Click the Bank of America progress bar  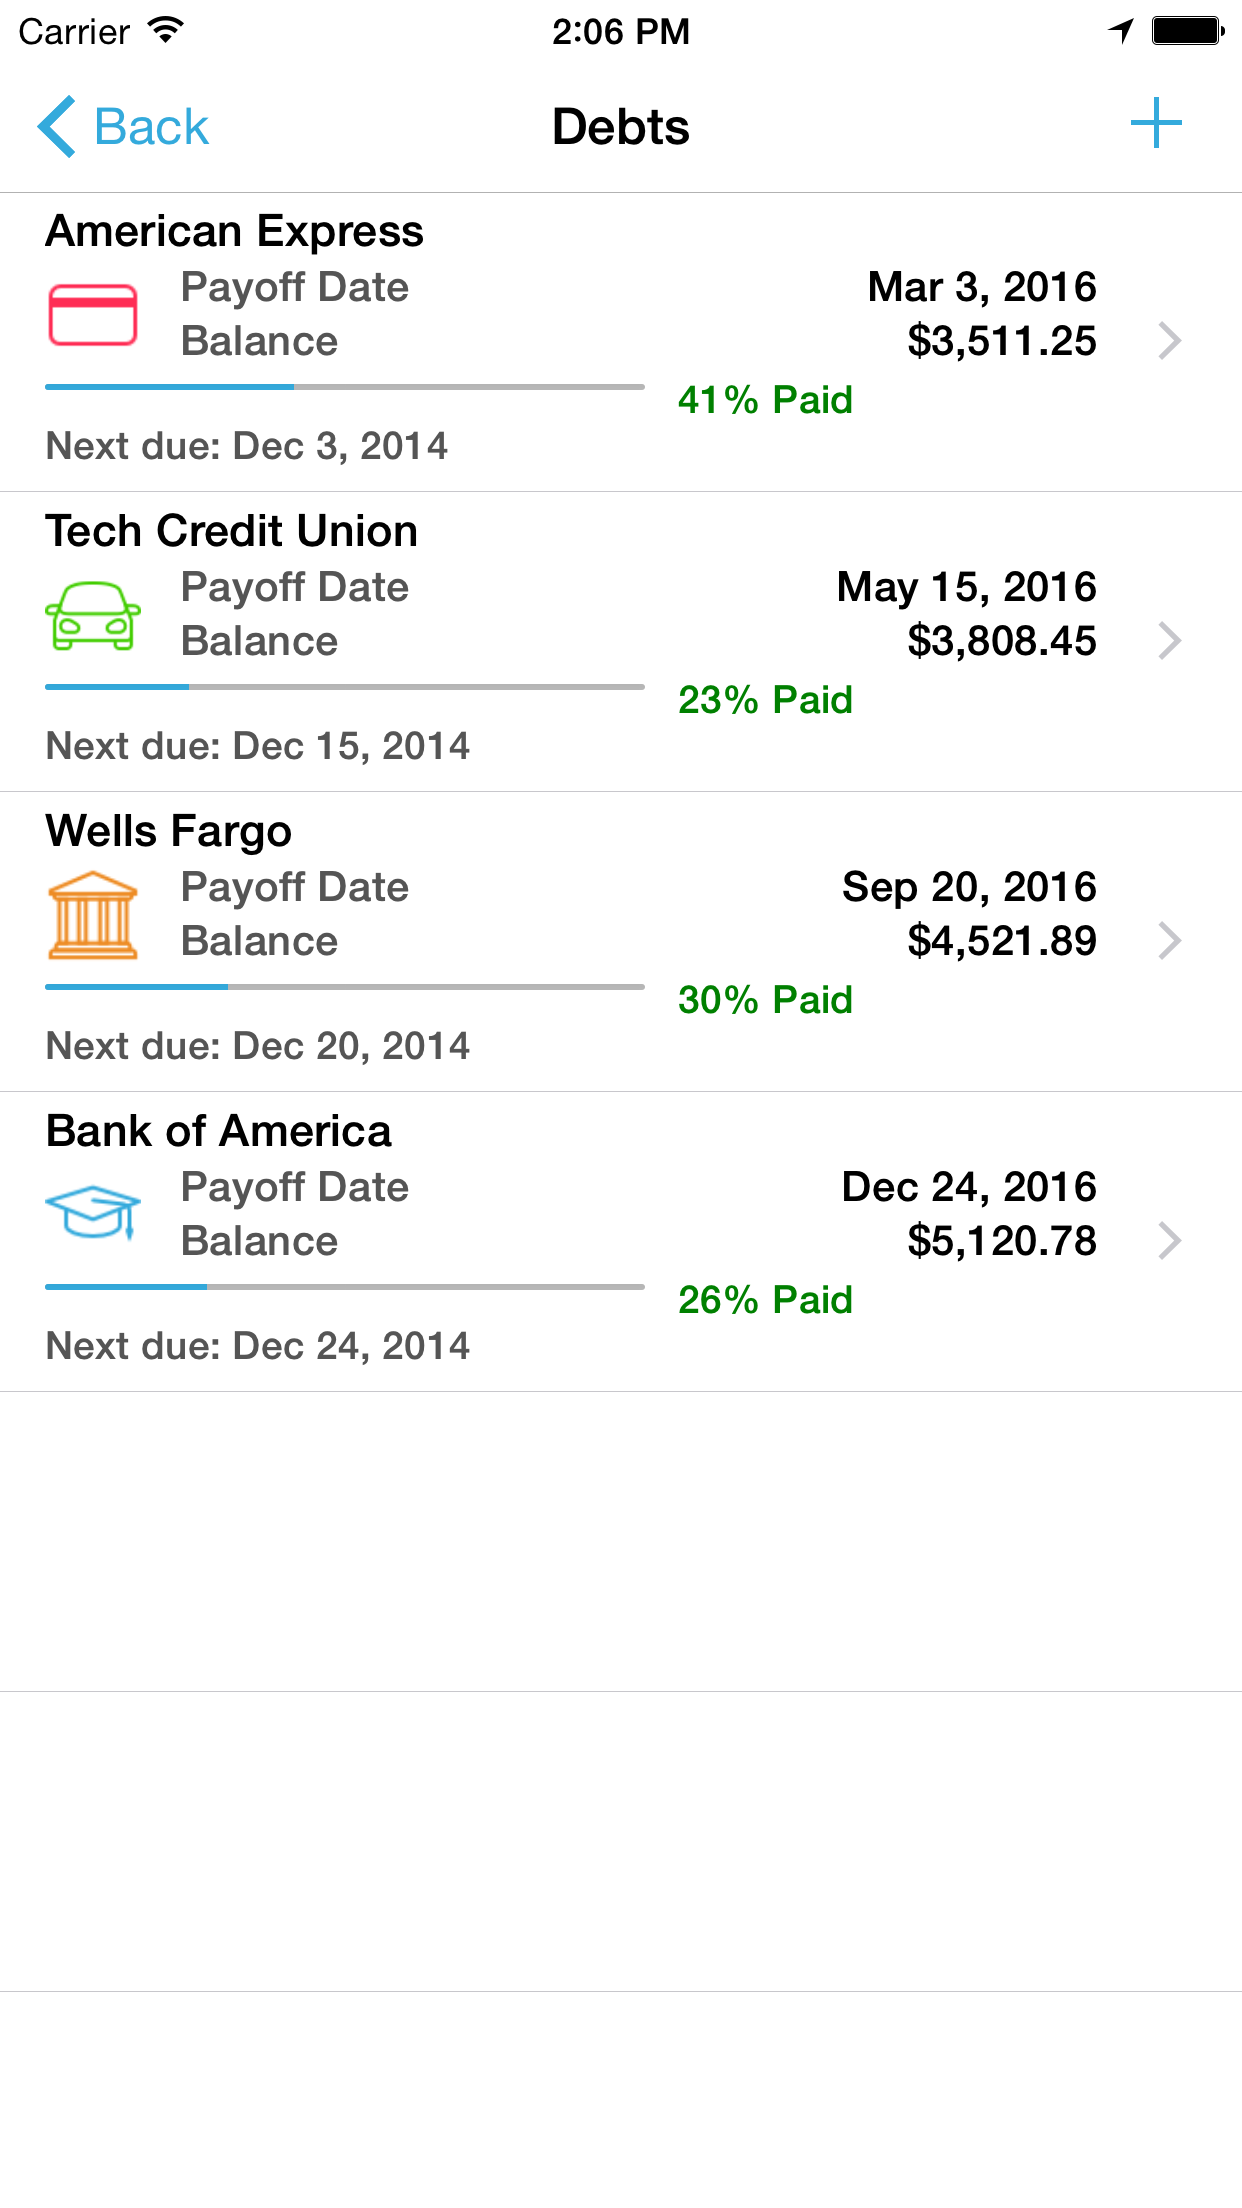[345, 1287]
